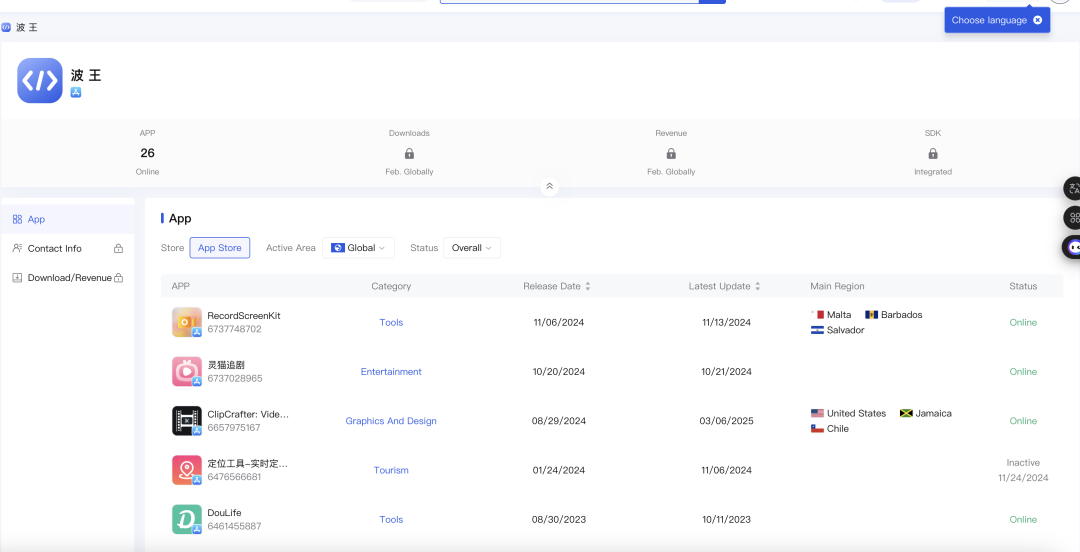The width and height of the screenshot is (1080, 552).
Task: Open the 定位工具-实时定... app name
Action: pyautogui.click(x=247, y=463)
